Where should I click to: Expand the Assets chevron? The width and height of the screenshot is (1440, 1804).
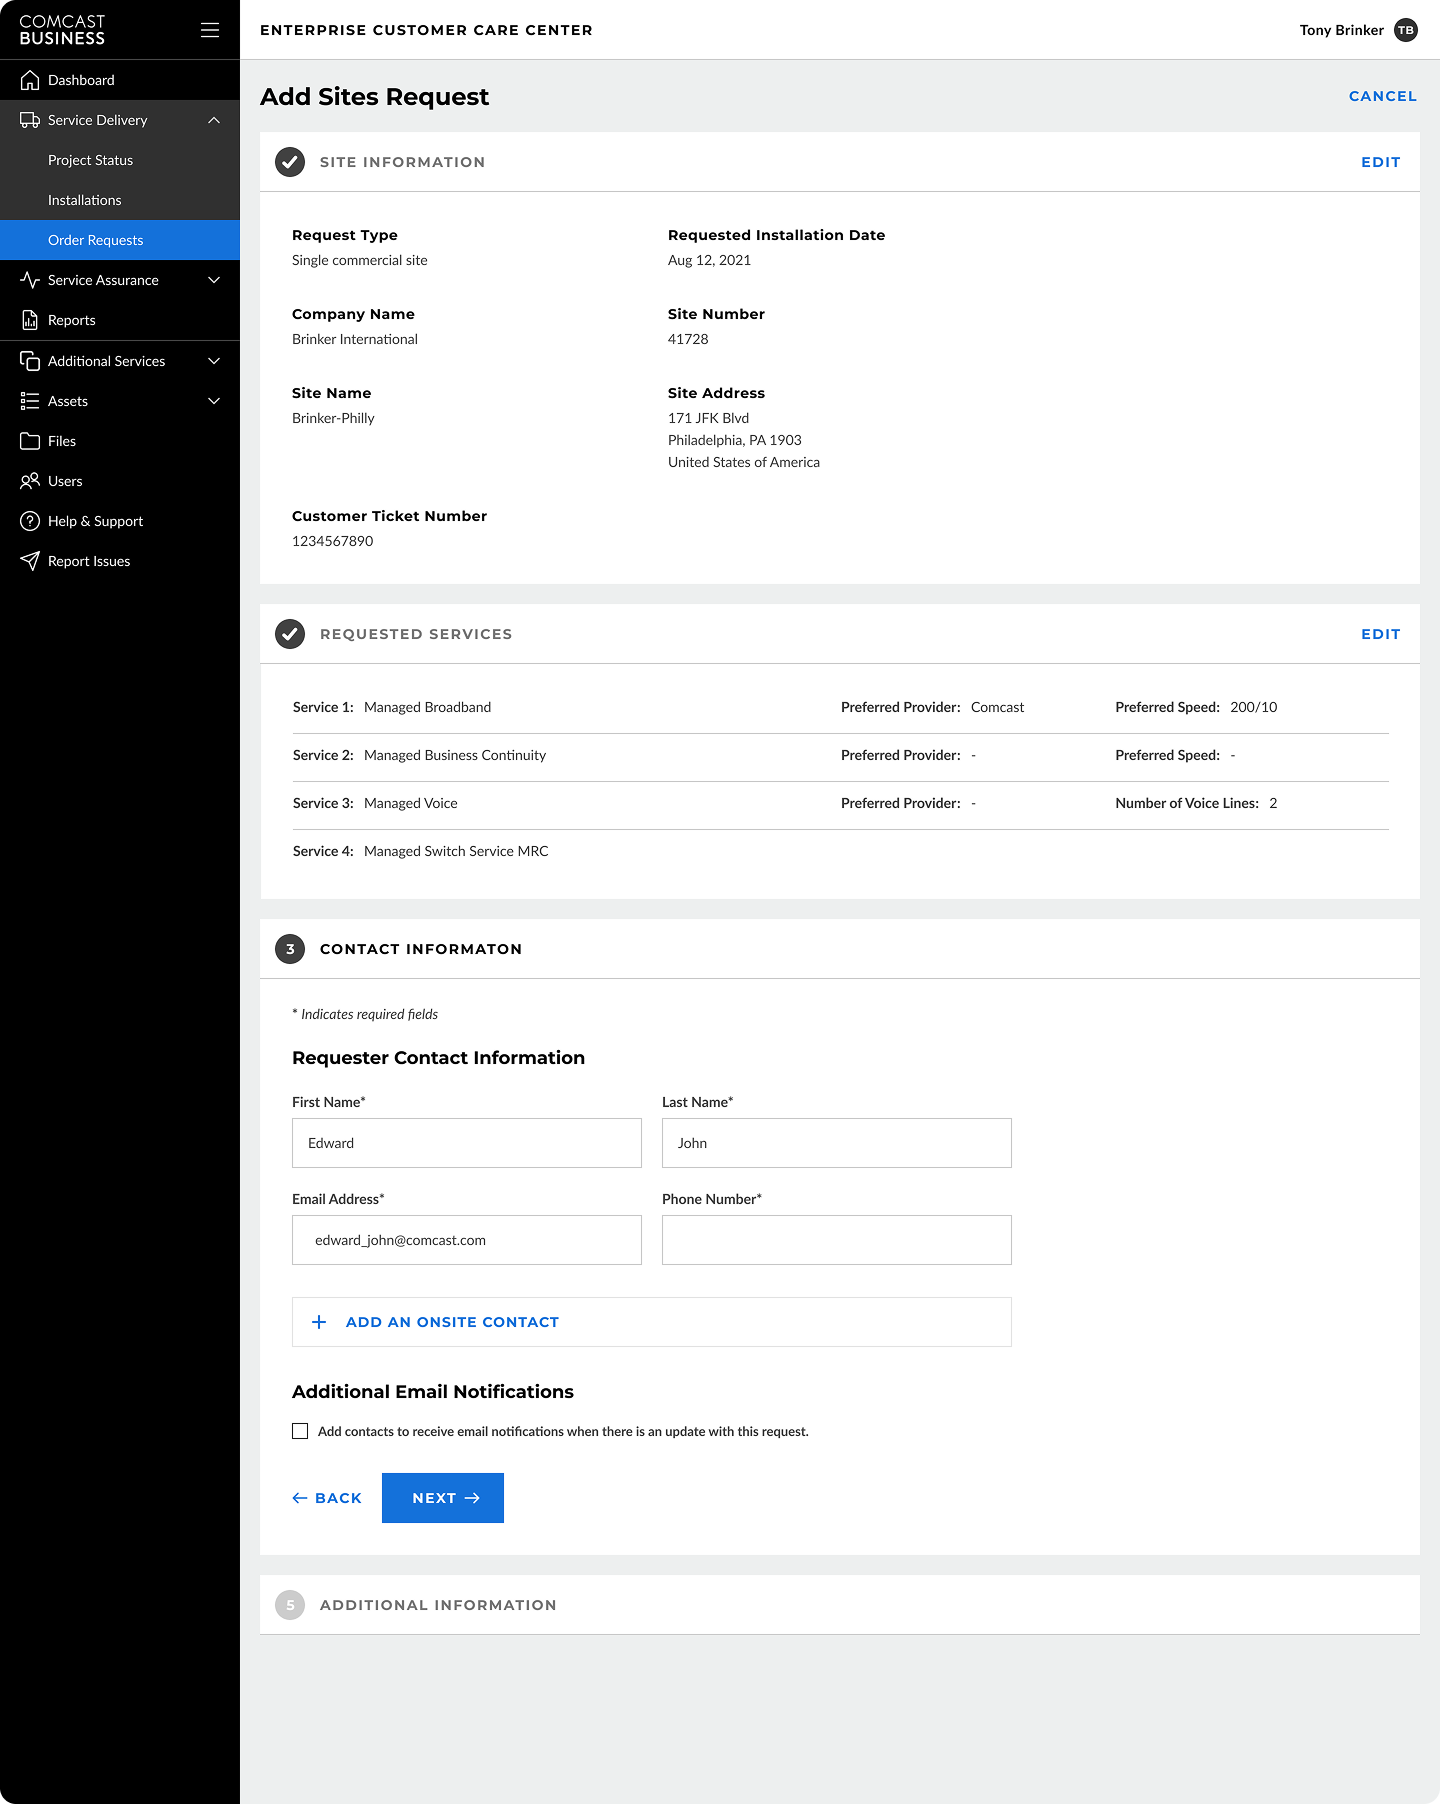[x=214, y=401]
